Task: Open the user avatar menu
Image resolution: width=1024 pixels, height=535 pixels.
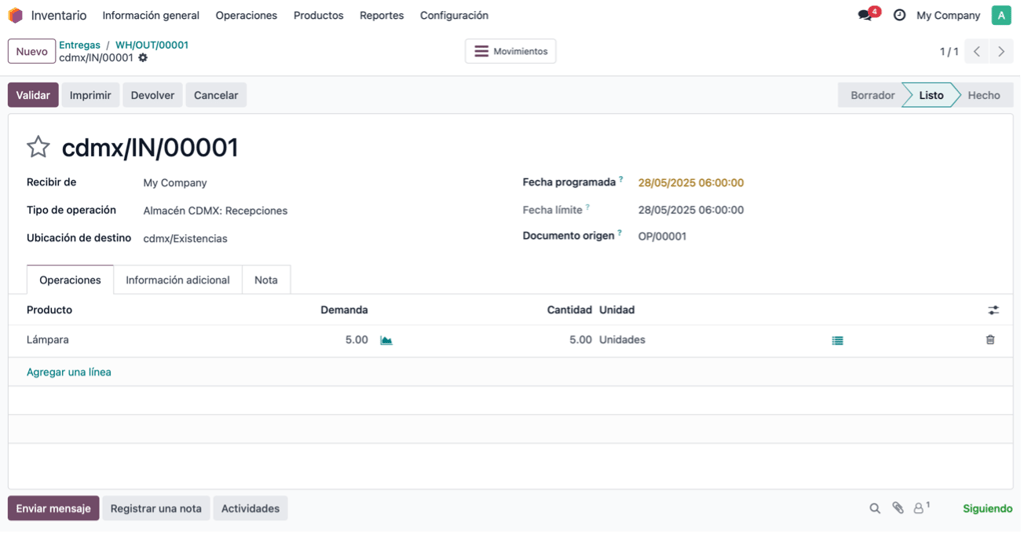Action: coord(1001,15)
